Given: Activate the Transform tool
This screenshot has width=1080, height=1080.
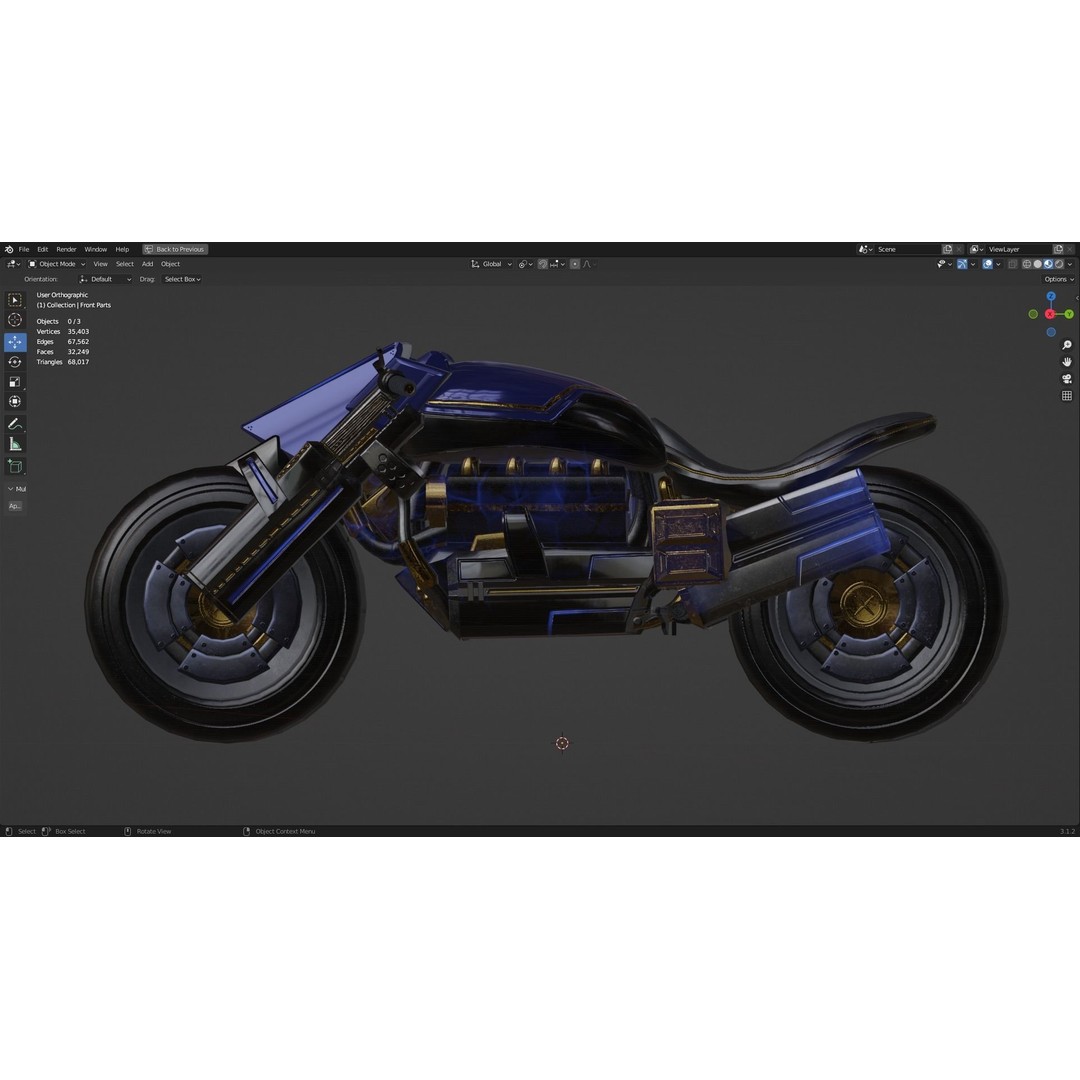Looking at the screenshot, I should pyautogui.click(x=14, y=402).
